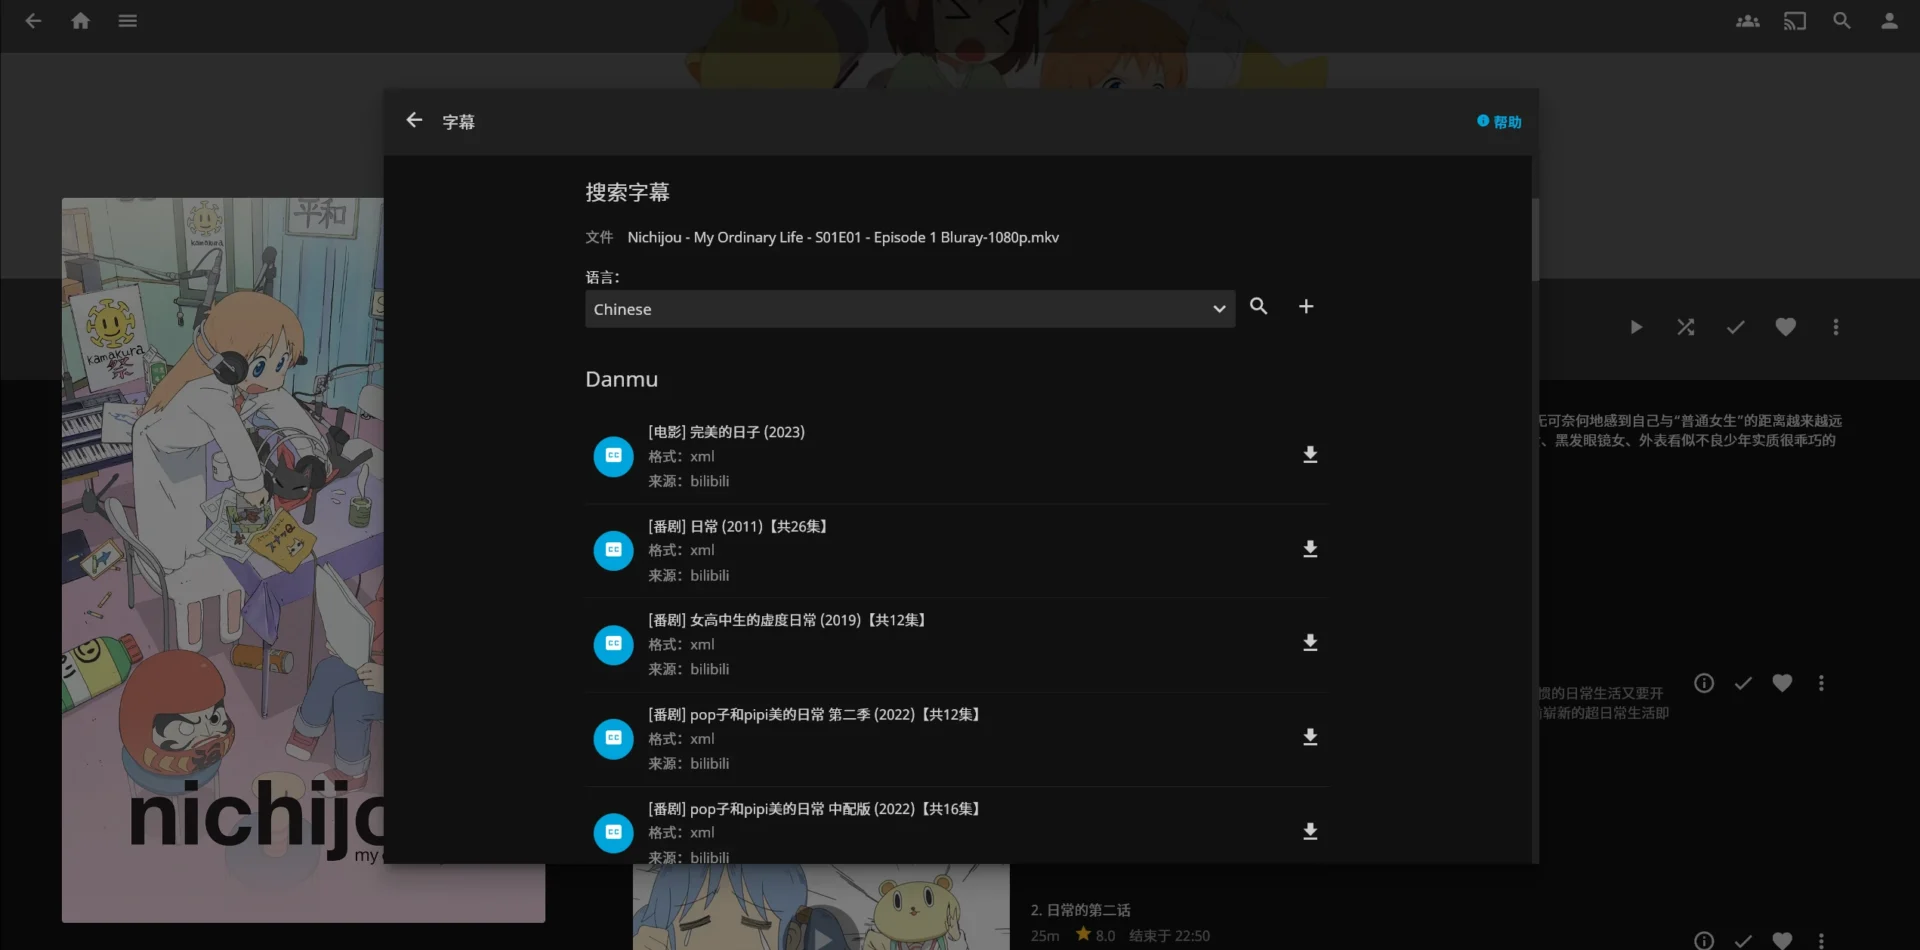Select the 日常 (2011) subtitle result entry
The width and height of the screenshot is (1920, 950).
[x=900, y=550]
